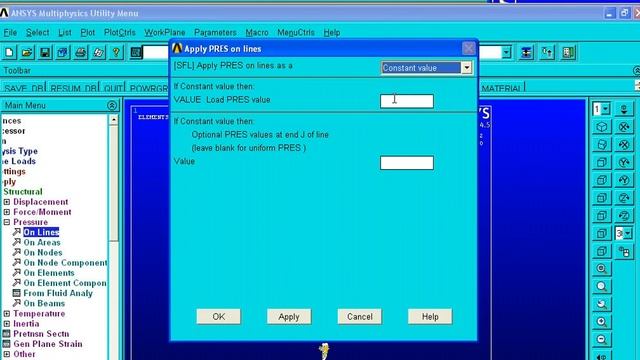Click the optional end J Value field
Image resolution: width=640 pixels, height=360 pixels.
407,163
